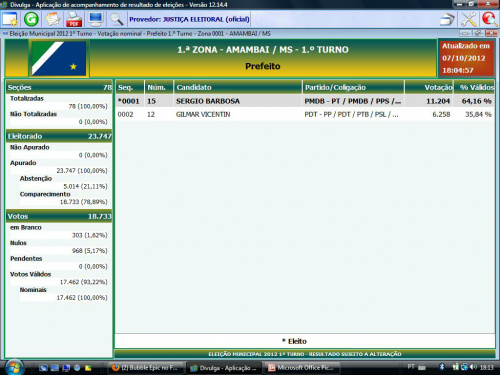Viewport: 500px width, 375px height.
Task: Click the 6.258 vote count
Action: pos(441,114)
